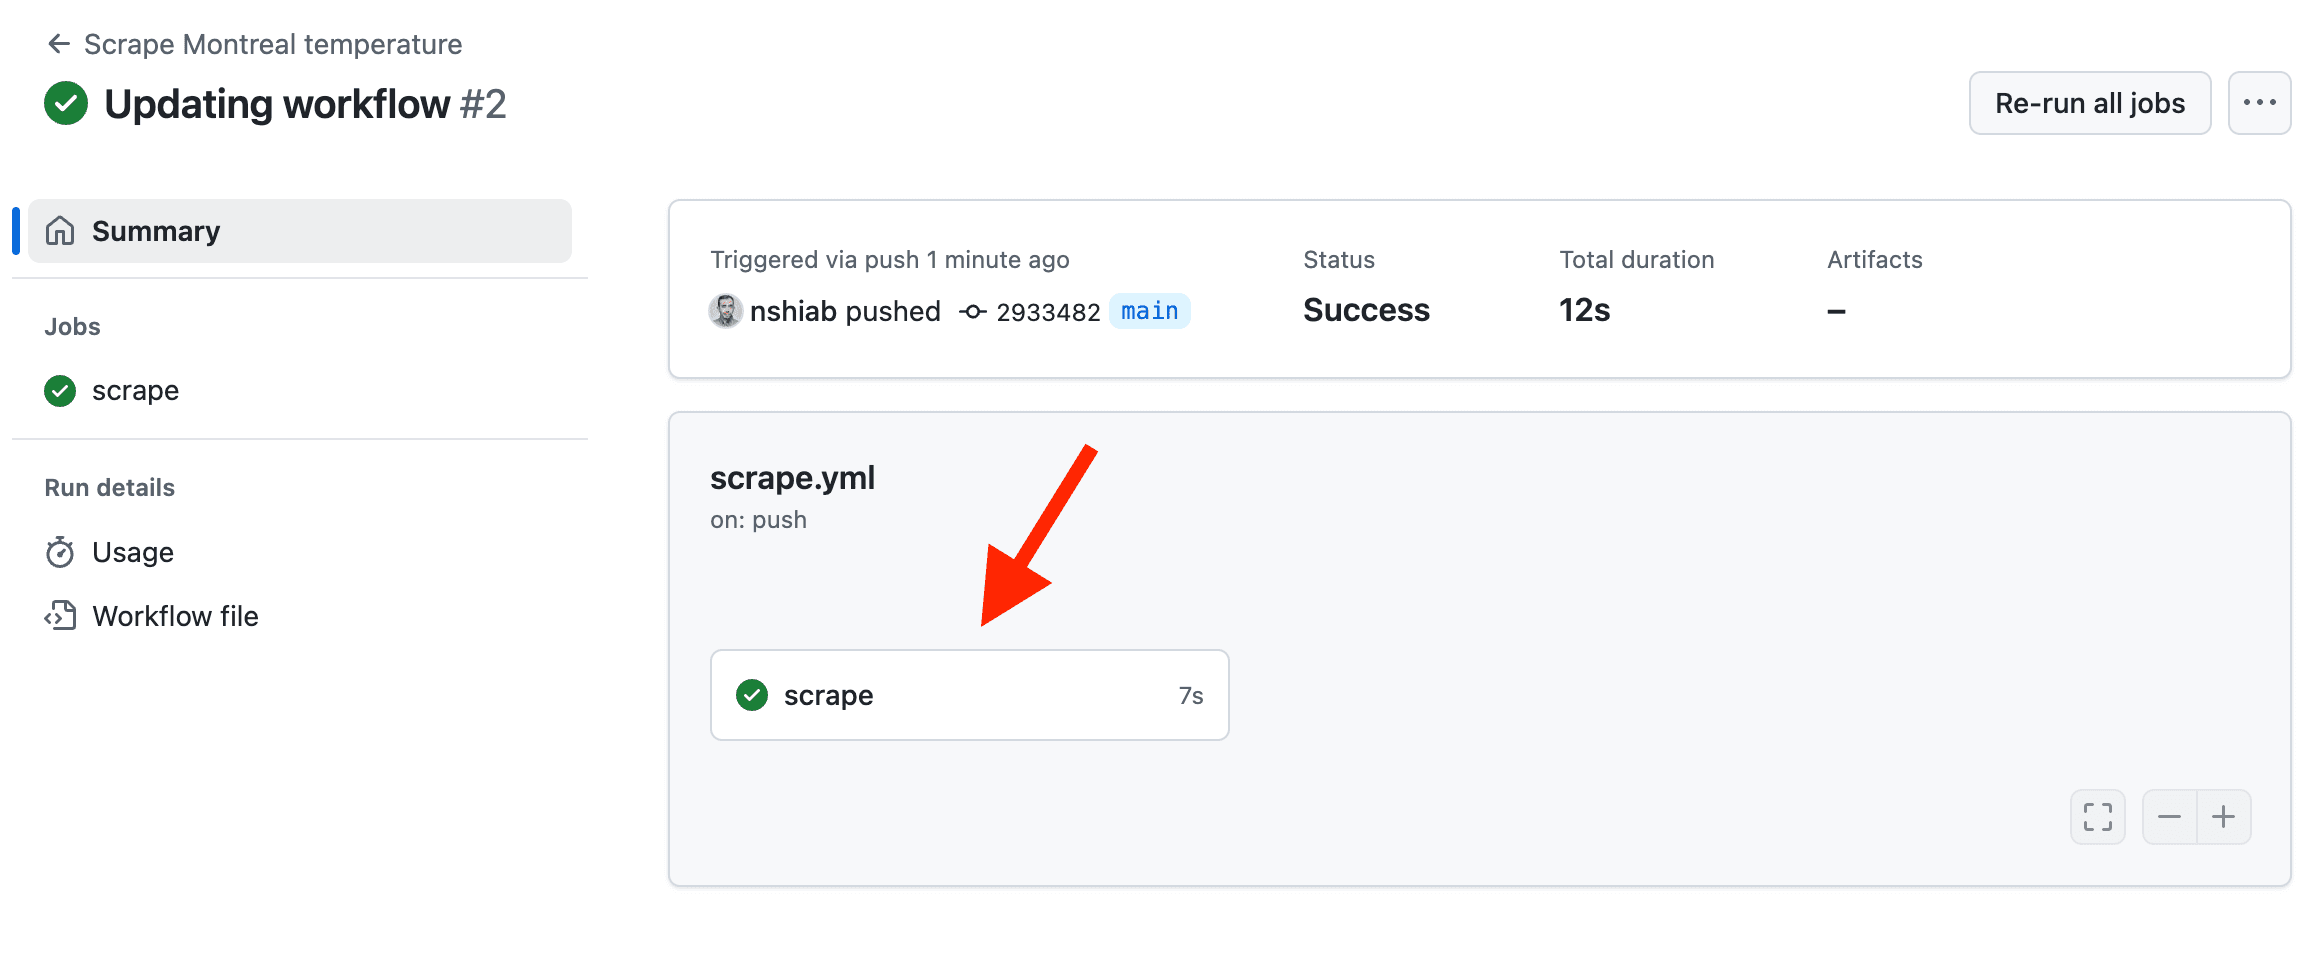The height and width of the screenshot is (970, 2316).
Task: Open commit 2933482 link
Action: 1048,312
